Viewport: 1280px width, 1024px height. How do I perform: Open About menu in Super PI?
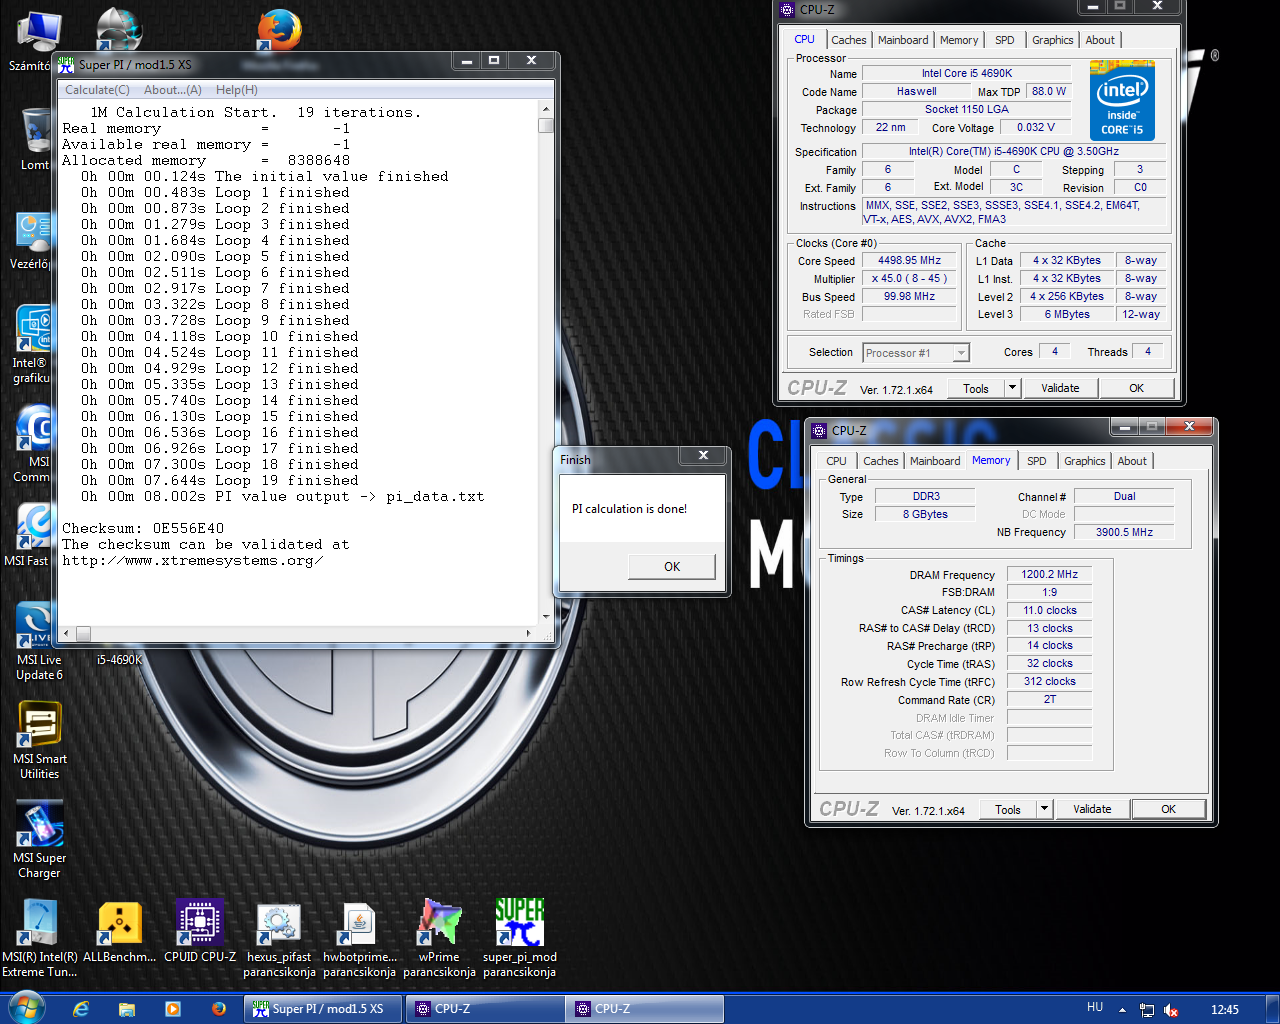[x=173, y=90]
